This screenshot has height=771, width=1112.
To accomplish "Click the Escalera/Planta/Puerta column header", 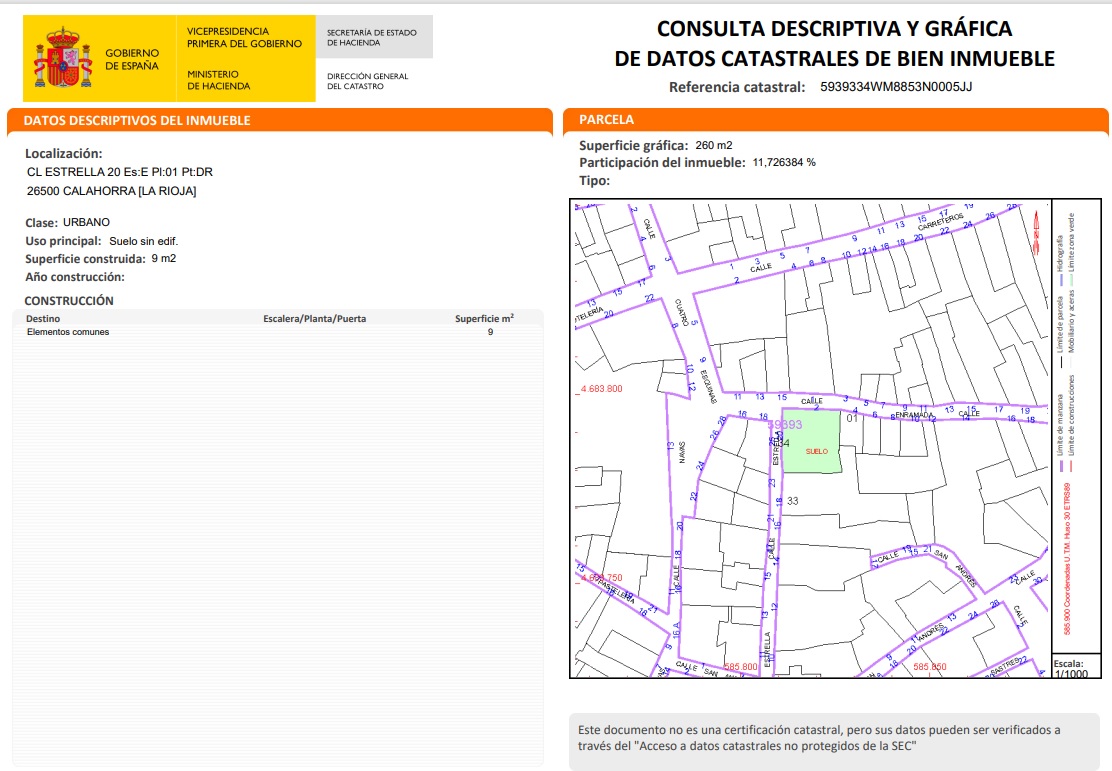I will [314, 319].
